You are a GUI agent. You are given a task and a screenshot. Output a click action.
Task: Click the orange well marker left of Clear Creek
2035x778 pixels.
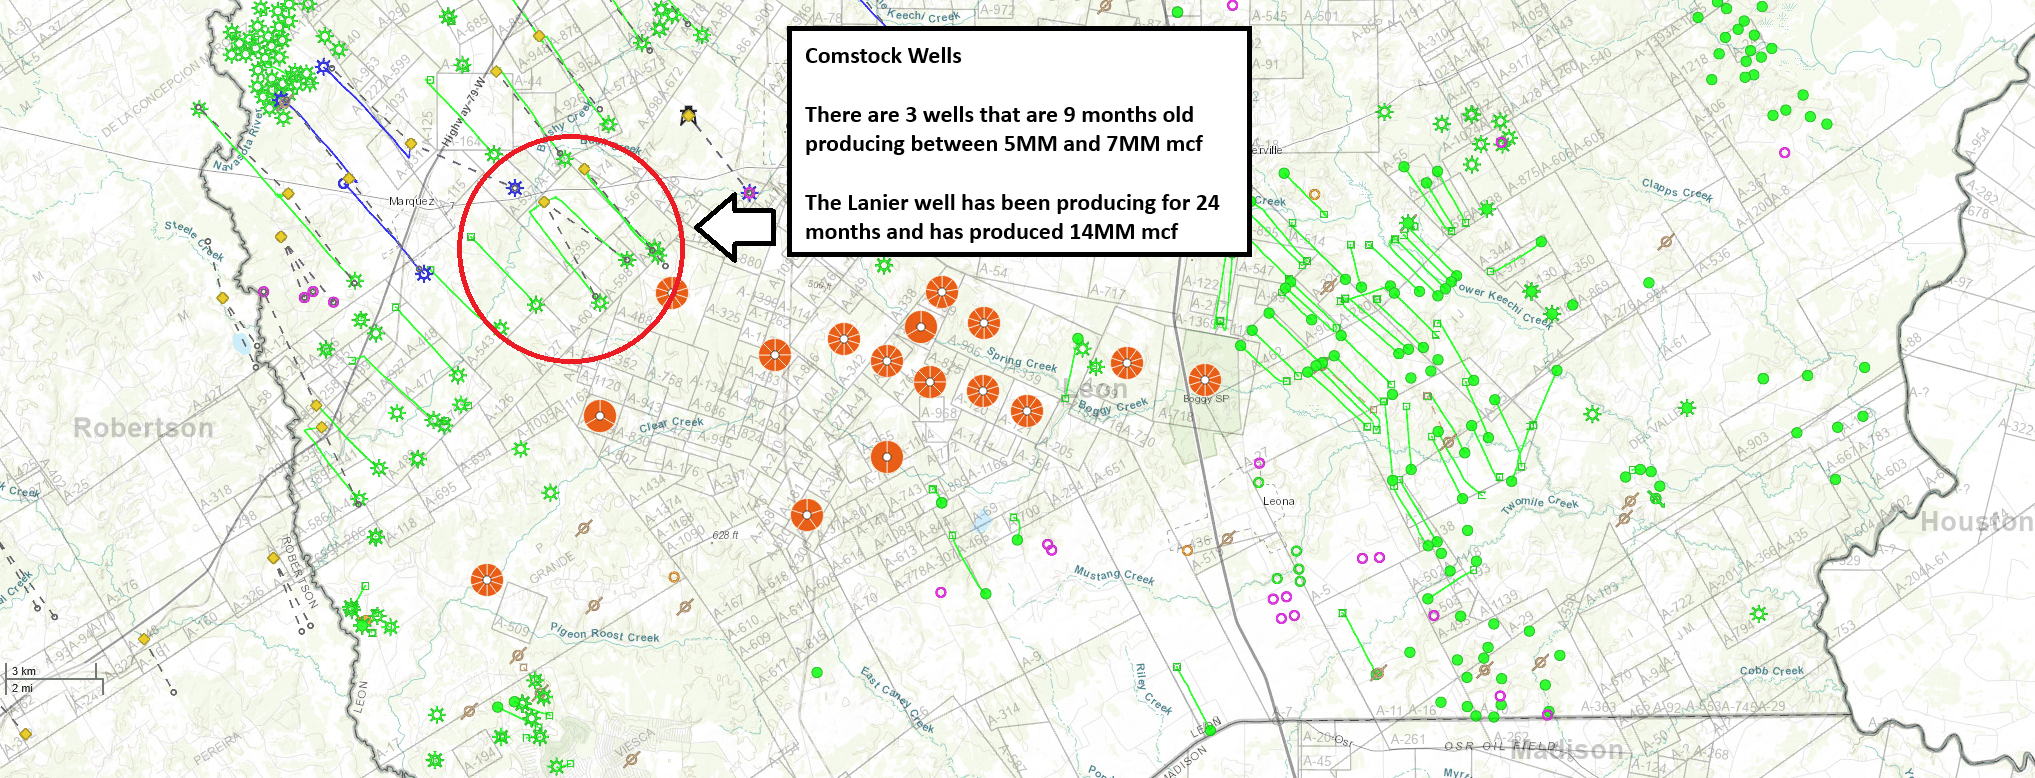click(x=599, y=416)
